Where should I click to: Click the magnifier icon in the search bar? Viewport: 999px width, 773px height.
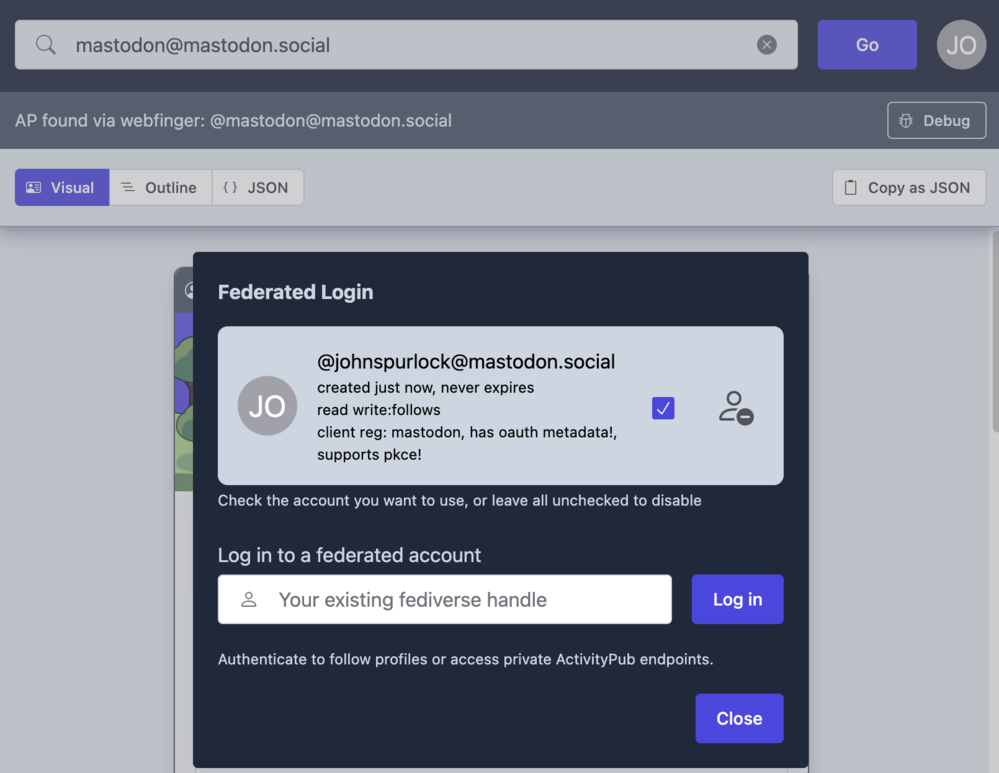tap(46, 45)
